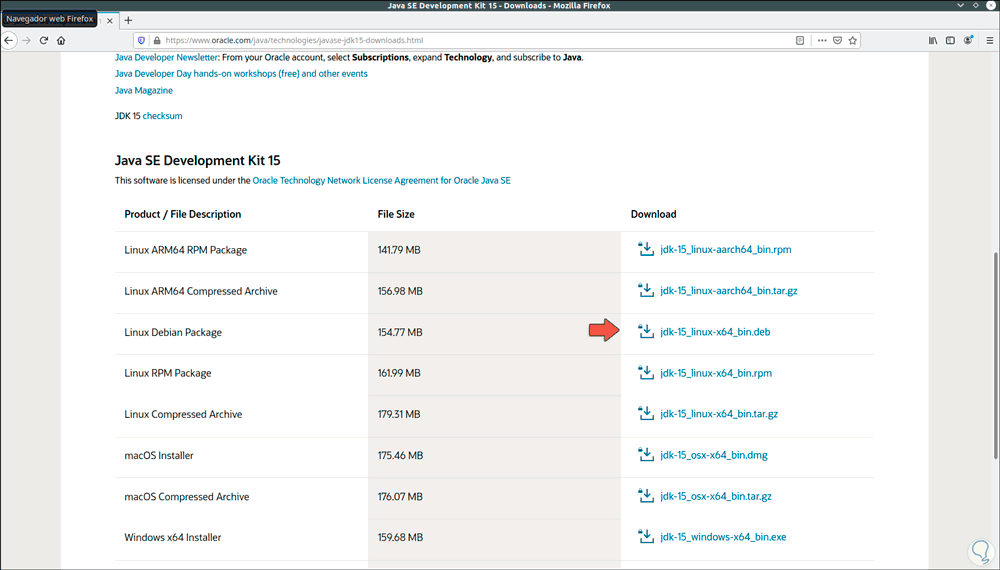Select the '176.07 MB' file size
The image size is (1000, 570).
[x=400, y=497]
